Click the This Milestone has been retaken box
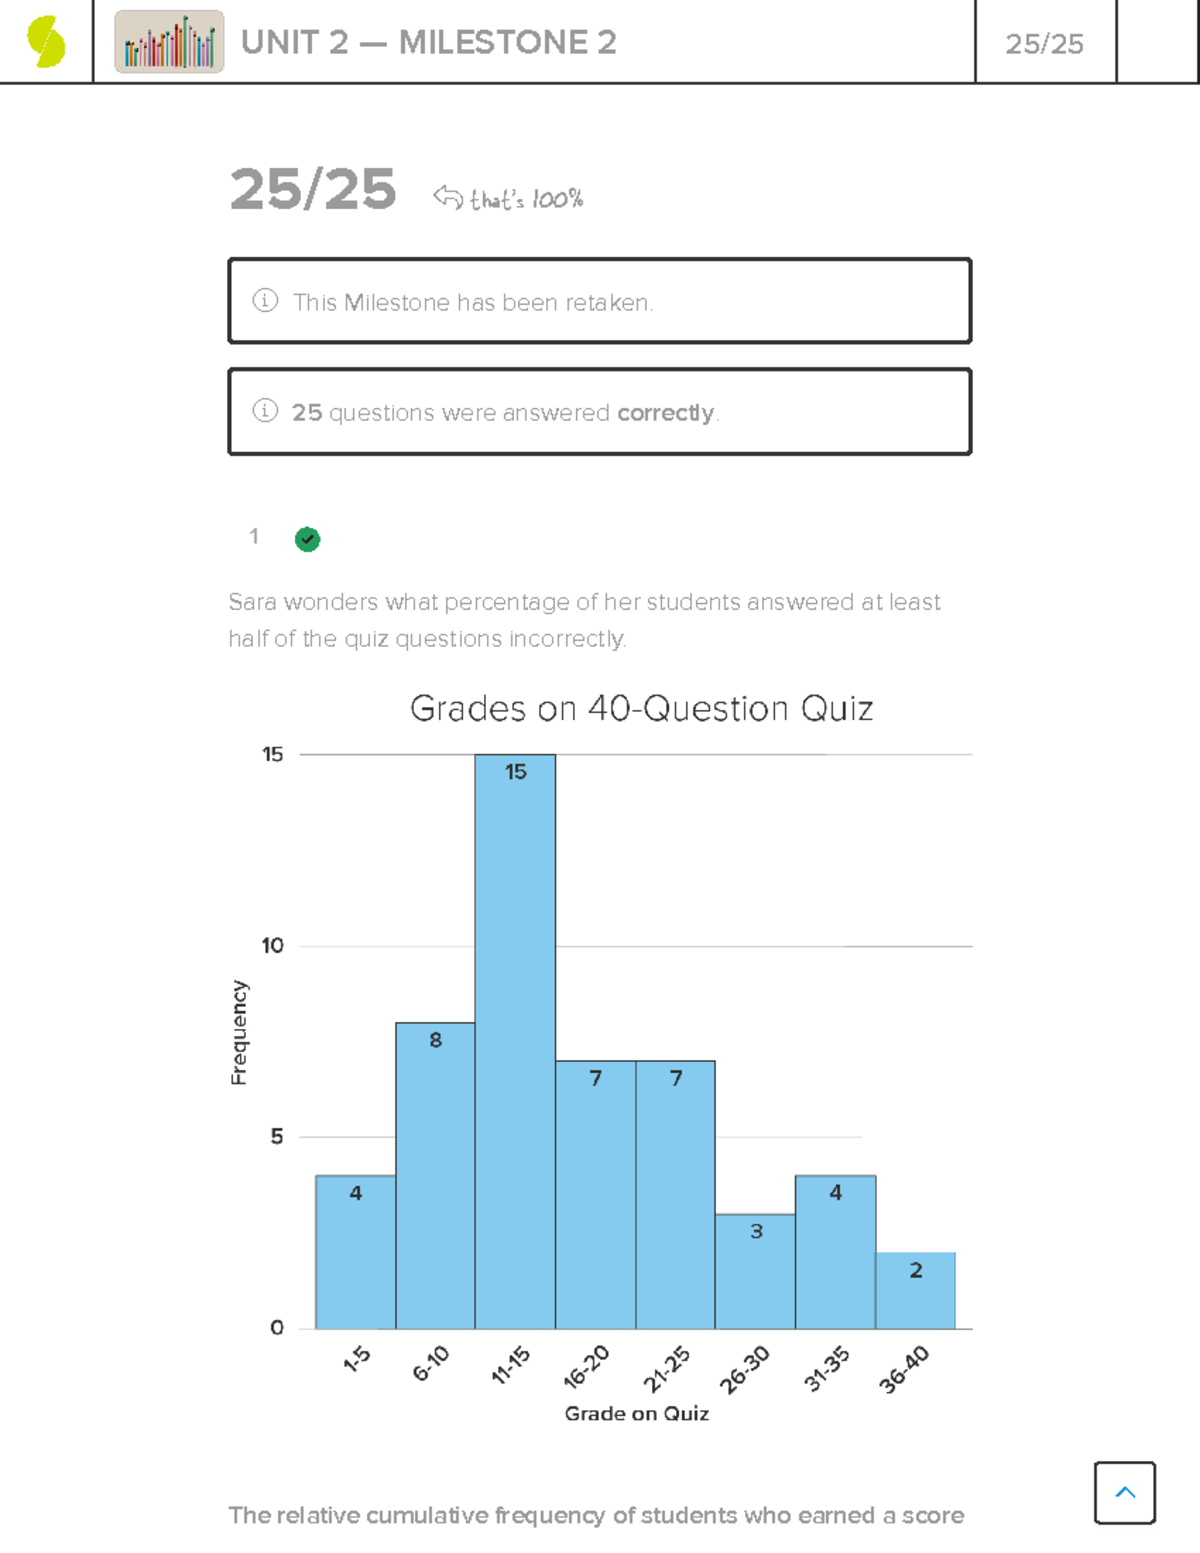1200x1553 pixels. pyautogui.click(x=600, y=301)
